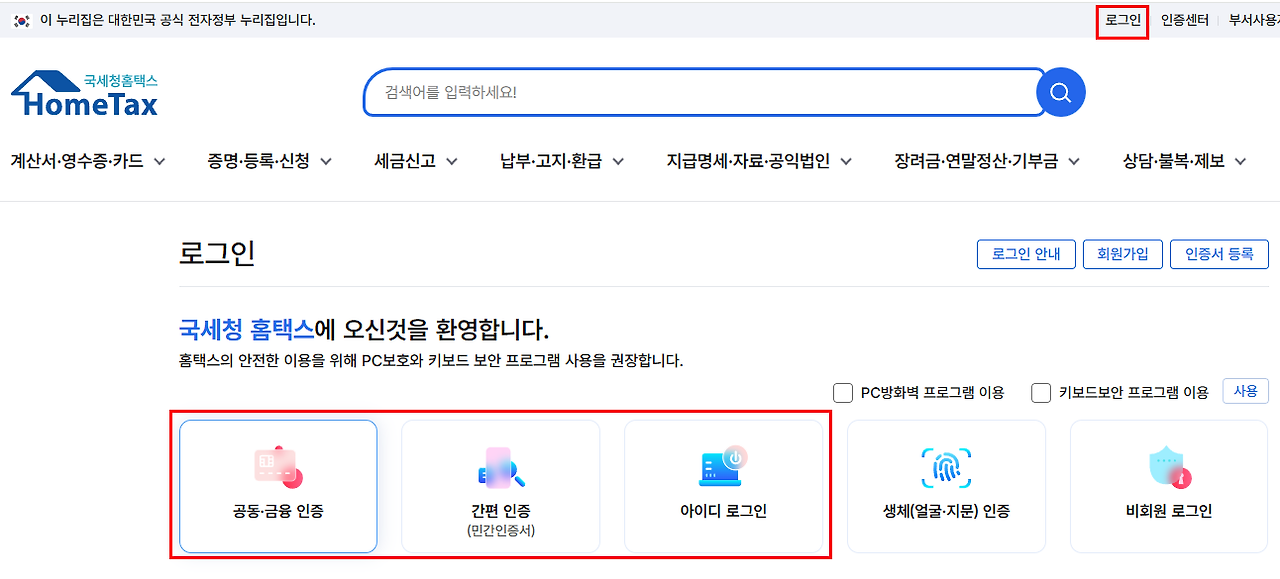1280x579 pixels.
Task: Open the 세금신고 dropdown menu
Action: click(x=415, y=161)
